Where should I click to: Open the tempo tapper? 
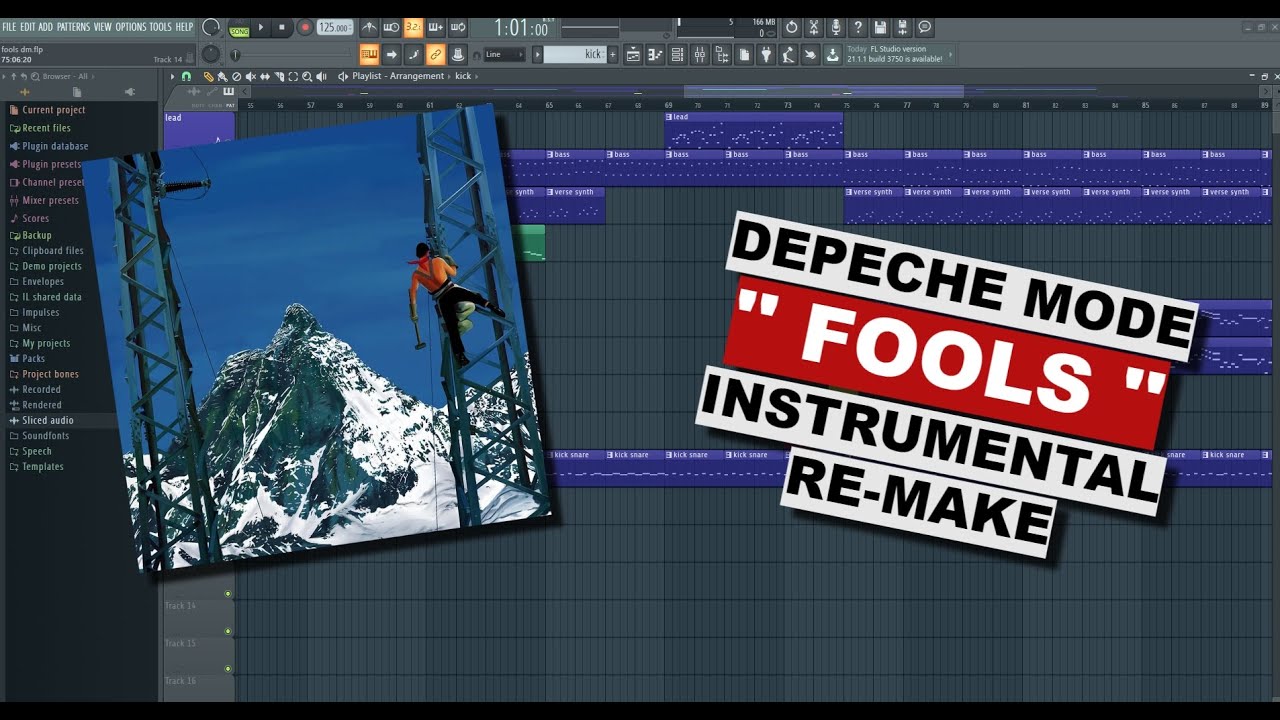point(789,54)
